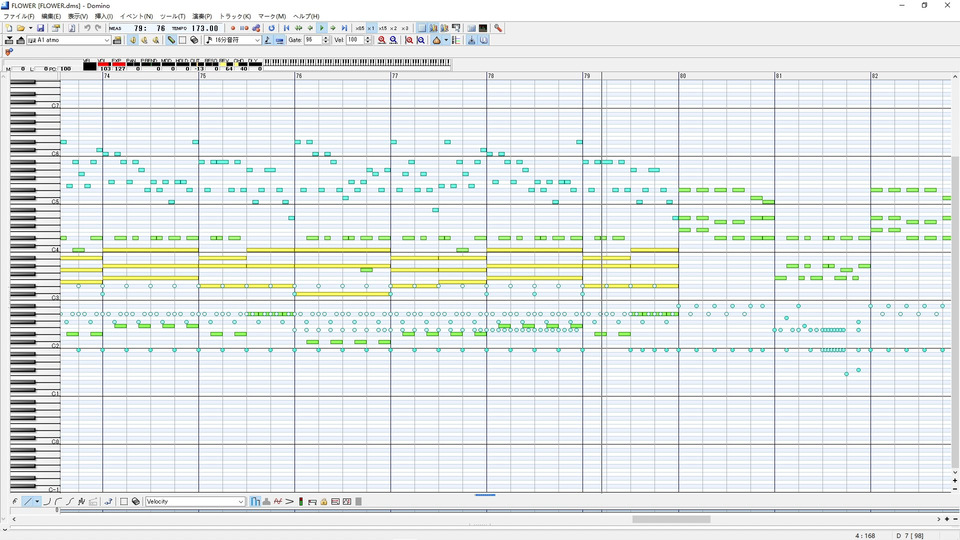The image size is (960, 540).
Task: Select the pencil draw tool
Action: click(171, 40)
